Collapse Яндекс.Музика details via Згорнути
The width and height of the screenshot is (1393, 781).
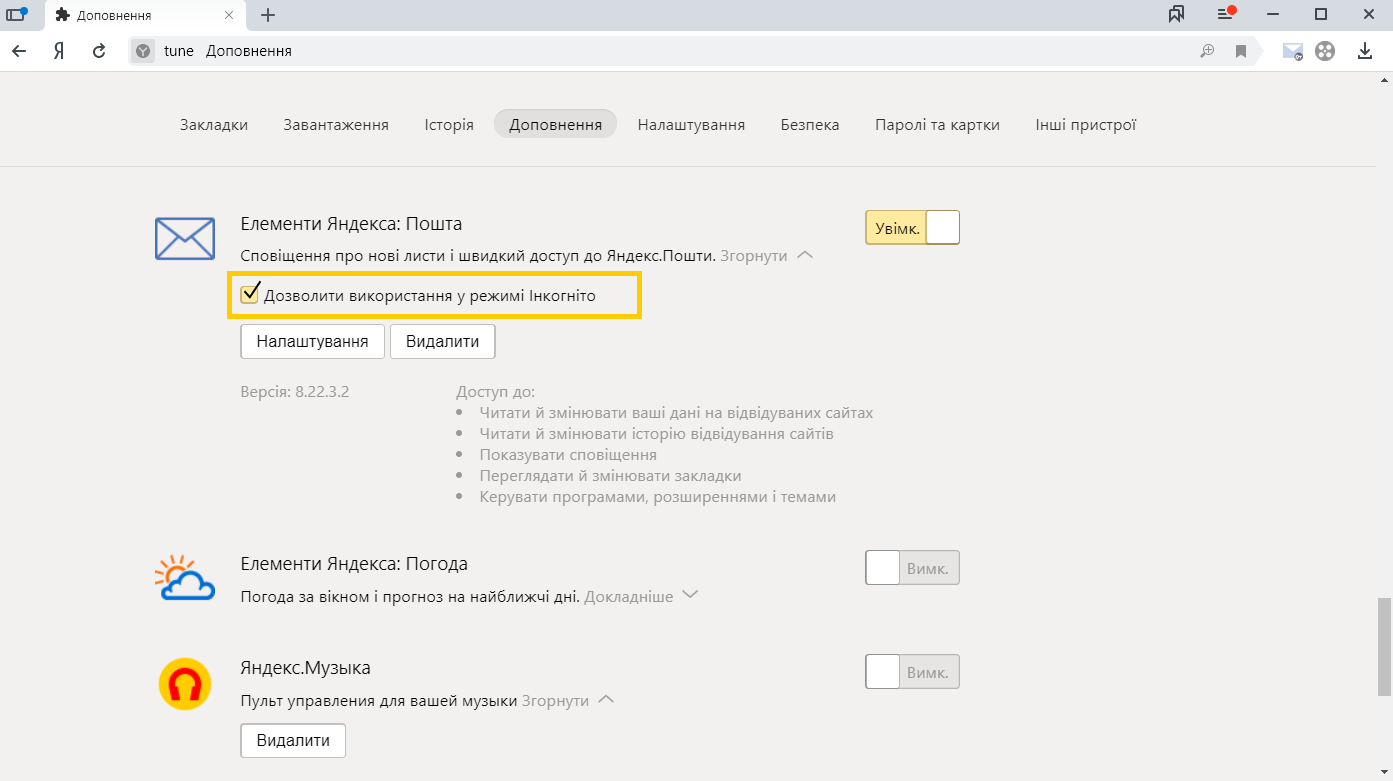coord(567,700)
